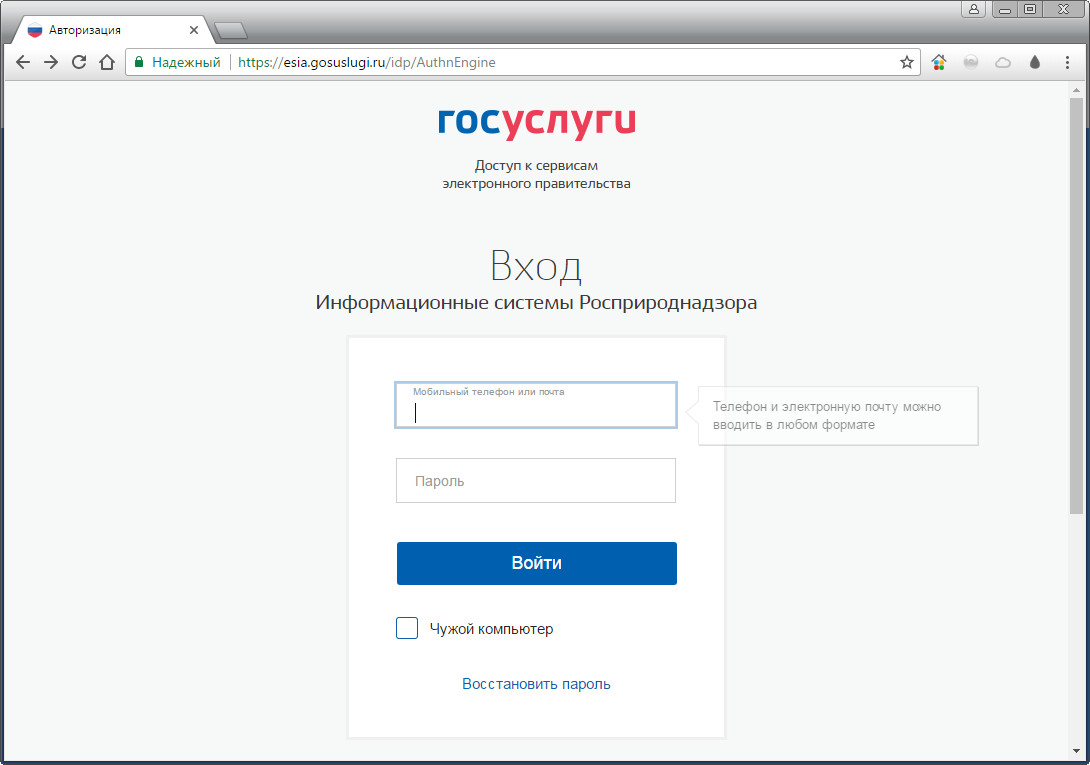Open Chrome's three-dot menu

[1067, 63]
